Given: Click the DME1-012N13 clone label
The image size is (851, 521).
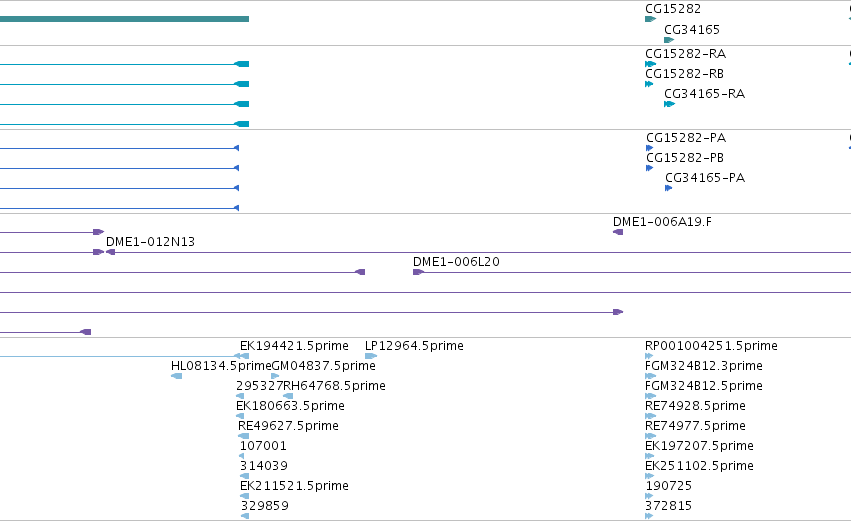Looking at the screenshot, I should [150, 242].
